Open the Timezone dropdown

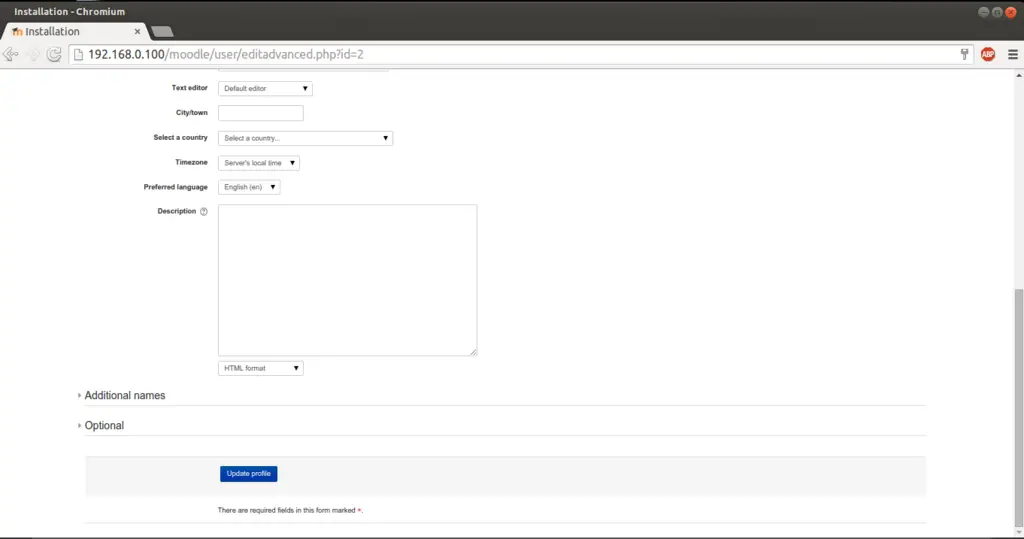click(259, 163)
